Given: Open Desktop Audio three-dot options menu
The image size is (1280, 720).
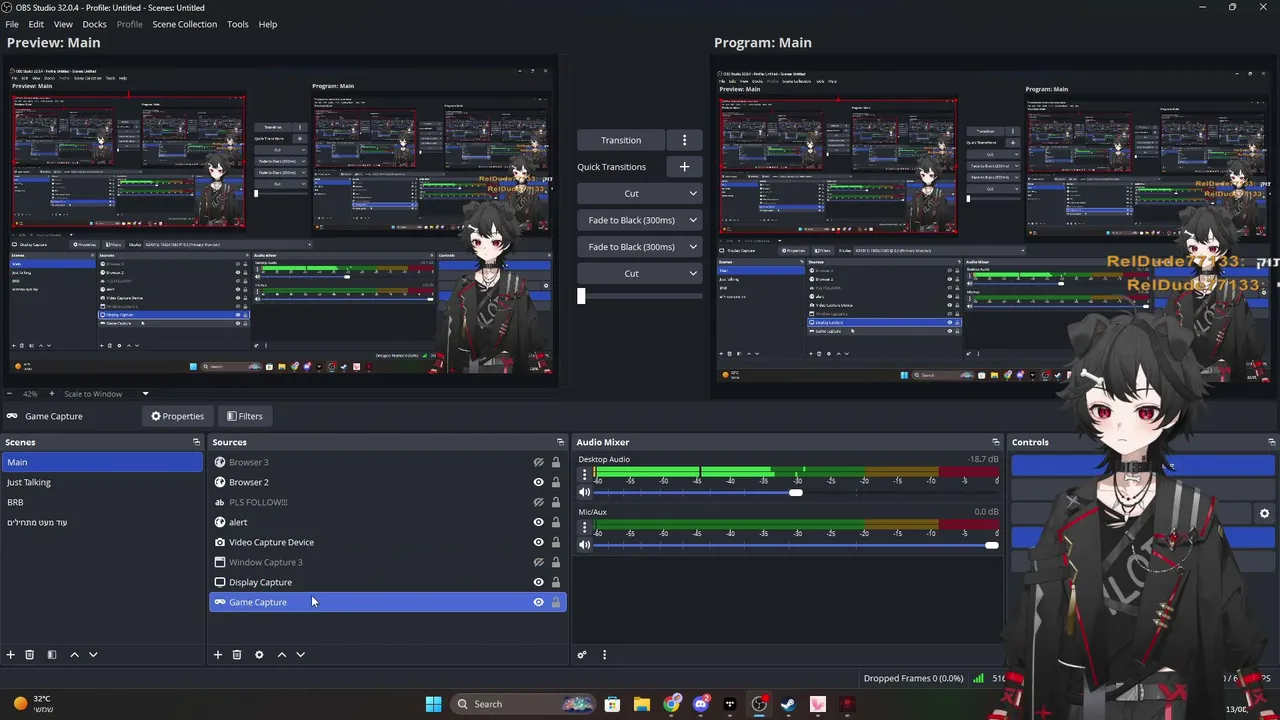Looking at the screenshot, I should pyautogui.click(x=585, y=475).
